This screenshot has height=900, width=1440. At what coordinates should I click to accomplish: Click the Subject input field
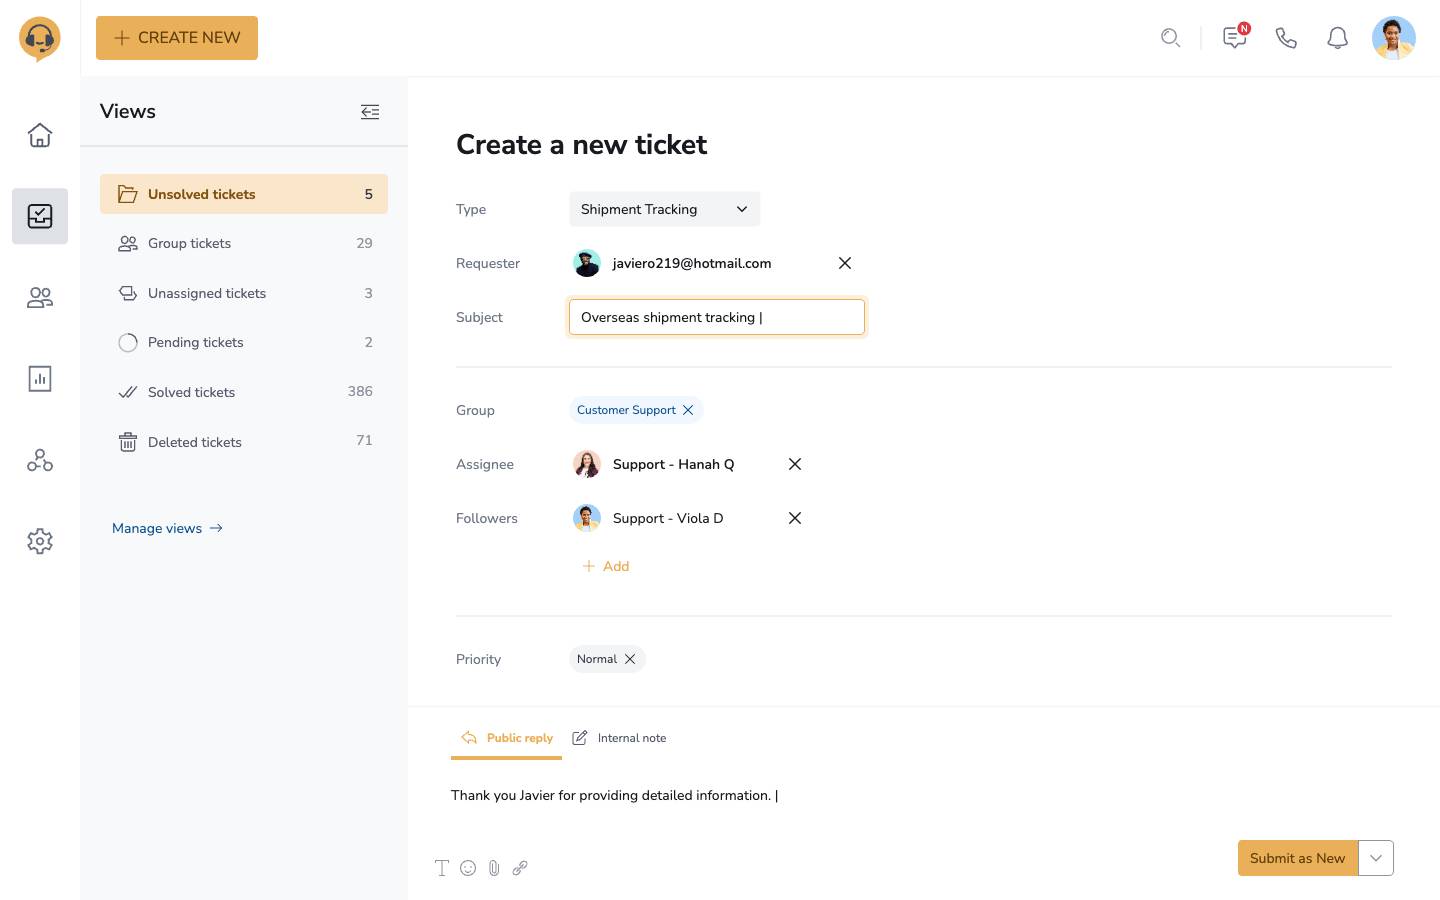click(x=716, y=317)
